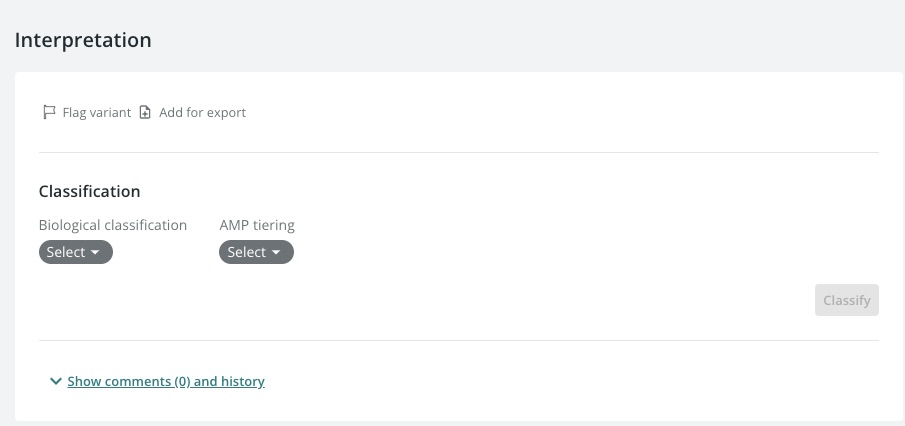This screenshot has height=426, width=905.
Task: Click the Classify button
Action: point(847,300)
